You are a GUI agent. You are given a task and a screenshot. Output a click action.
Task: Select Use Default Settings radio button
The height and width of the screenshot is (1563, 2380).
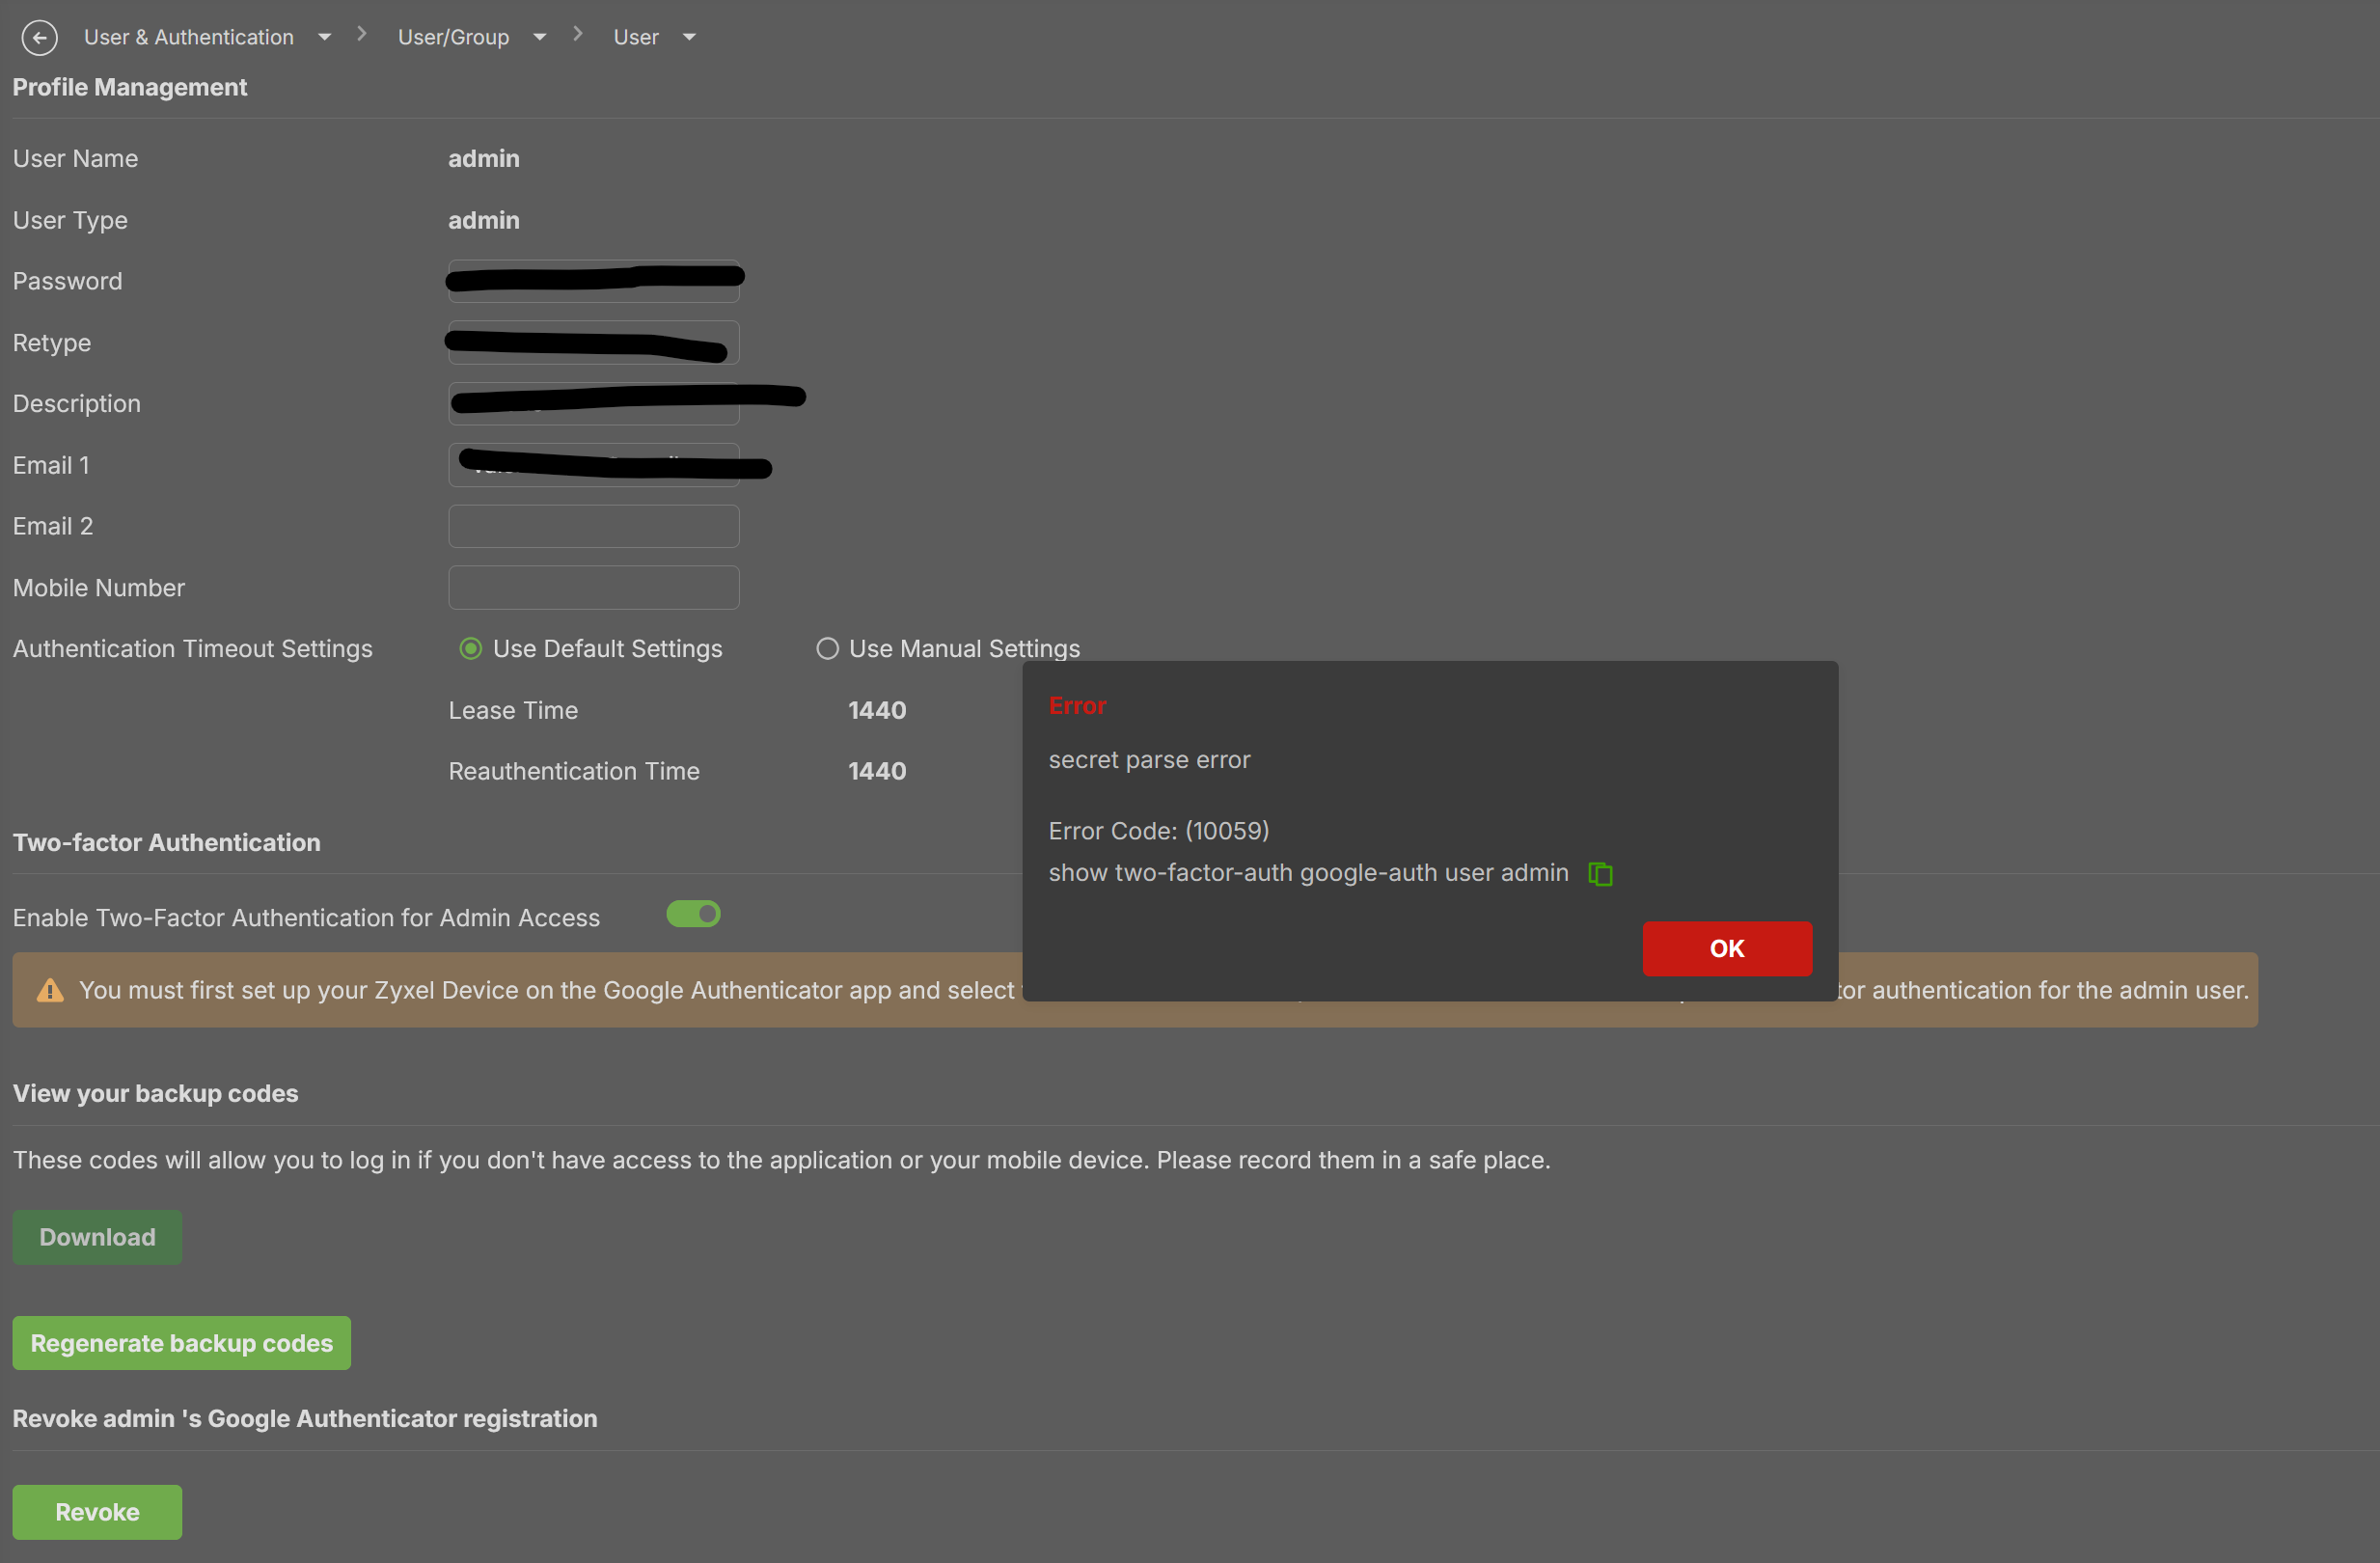(x=470, y=649)
